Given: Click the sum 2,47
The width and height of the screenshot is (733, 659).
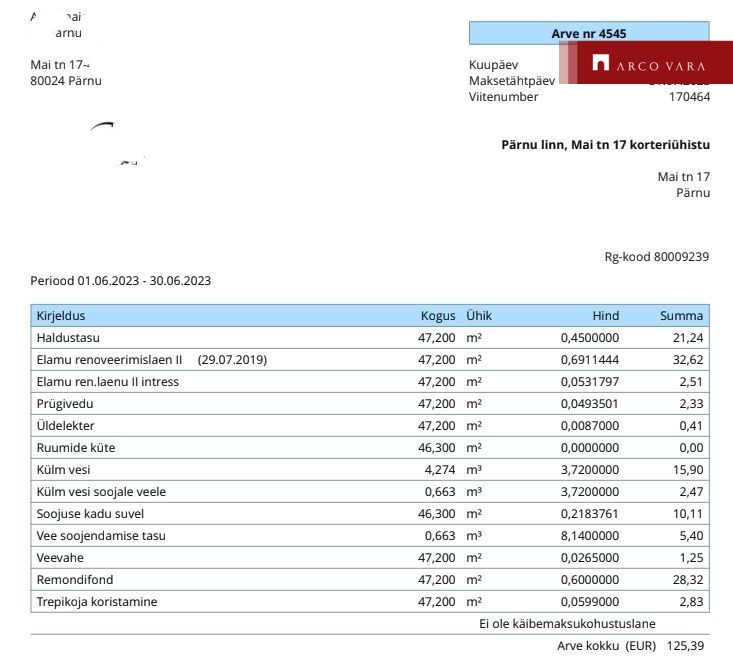Looking at the screenshot, I should tap(691, 491).
